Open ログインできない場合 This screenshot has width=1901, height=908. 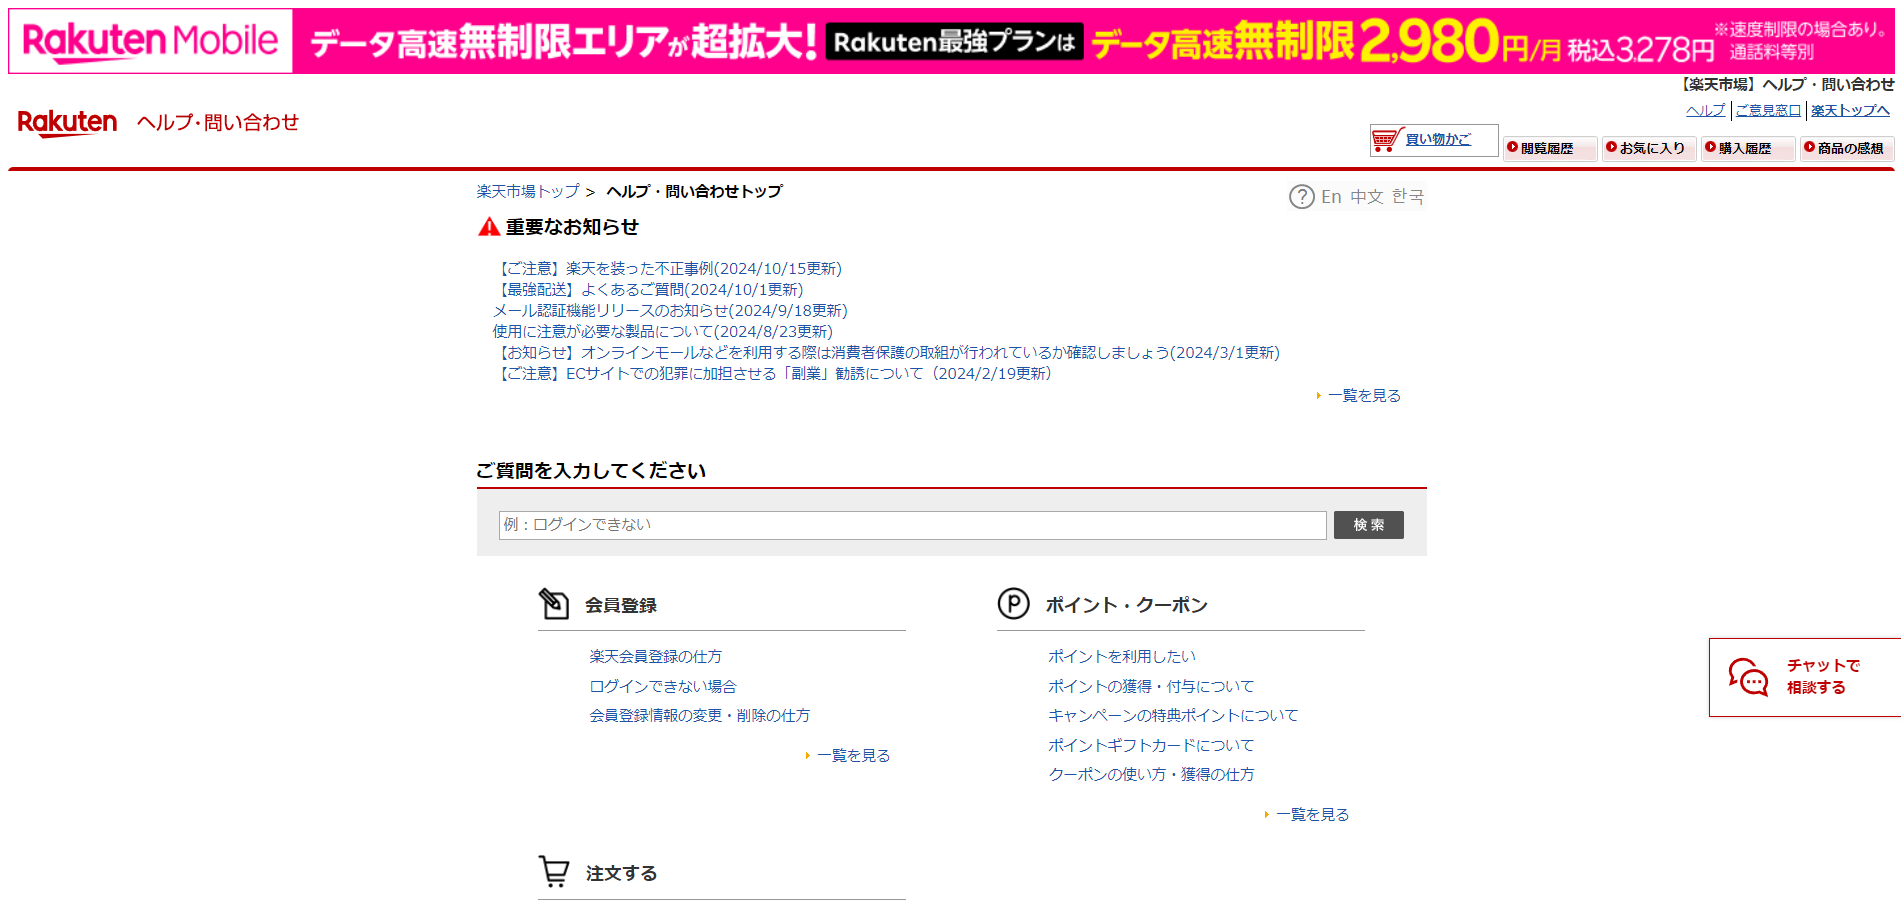pos(662,687)
